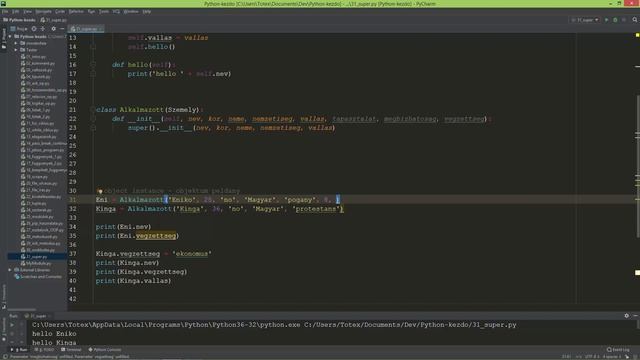Select 31_super.py in the project tree
Viewport: 640px width, 360px height.
click(37, 256)
